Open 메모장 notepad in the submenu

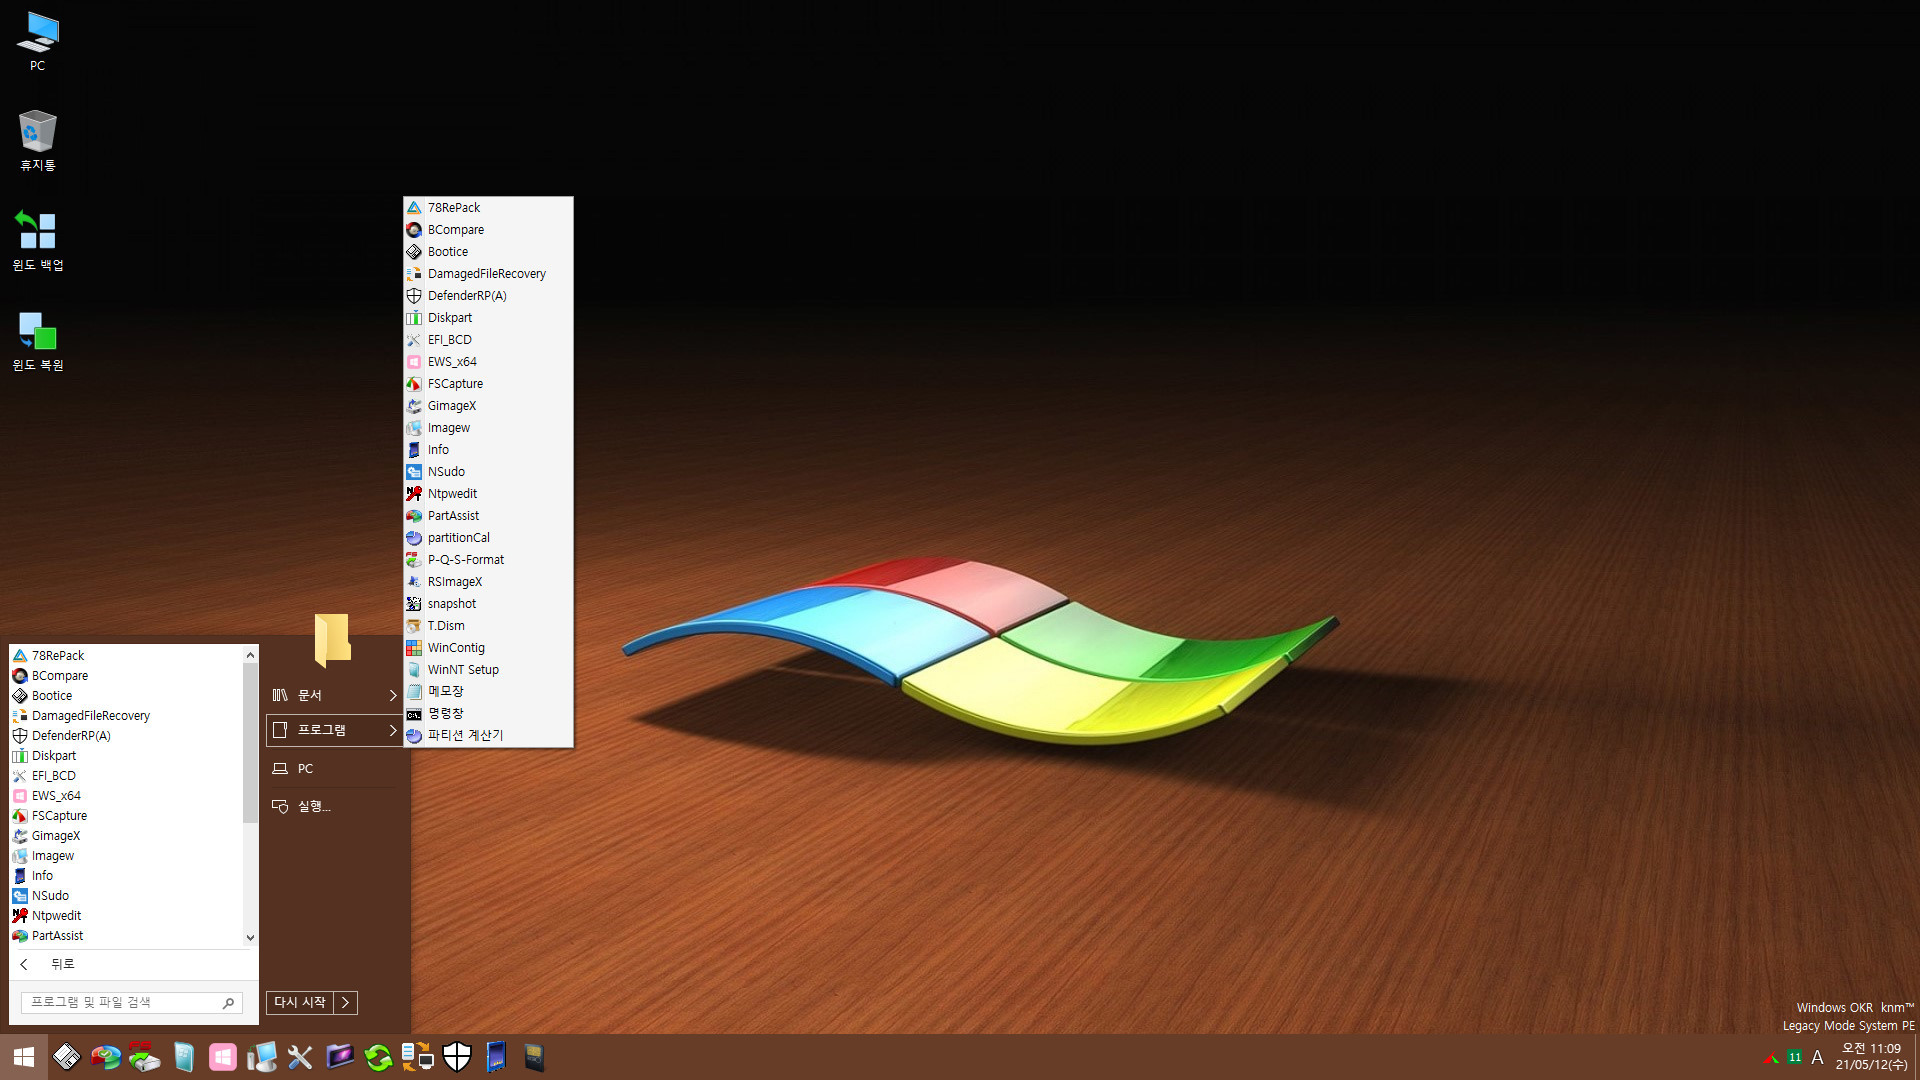(x=488, y=691)
